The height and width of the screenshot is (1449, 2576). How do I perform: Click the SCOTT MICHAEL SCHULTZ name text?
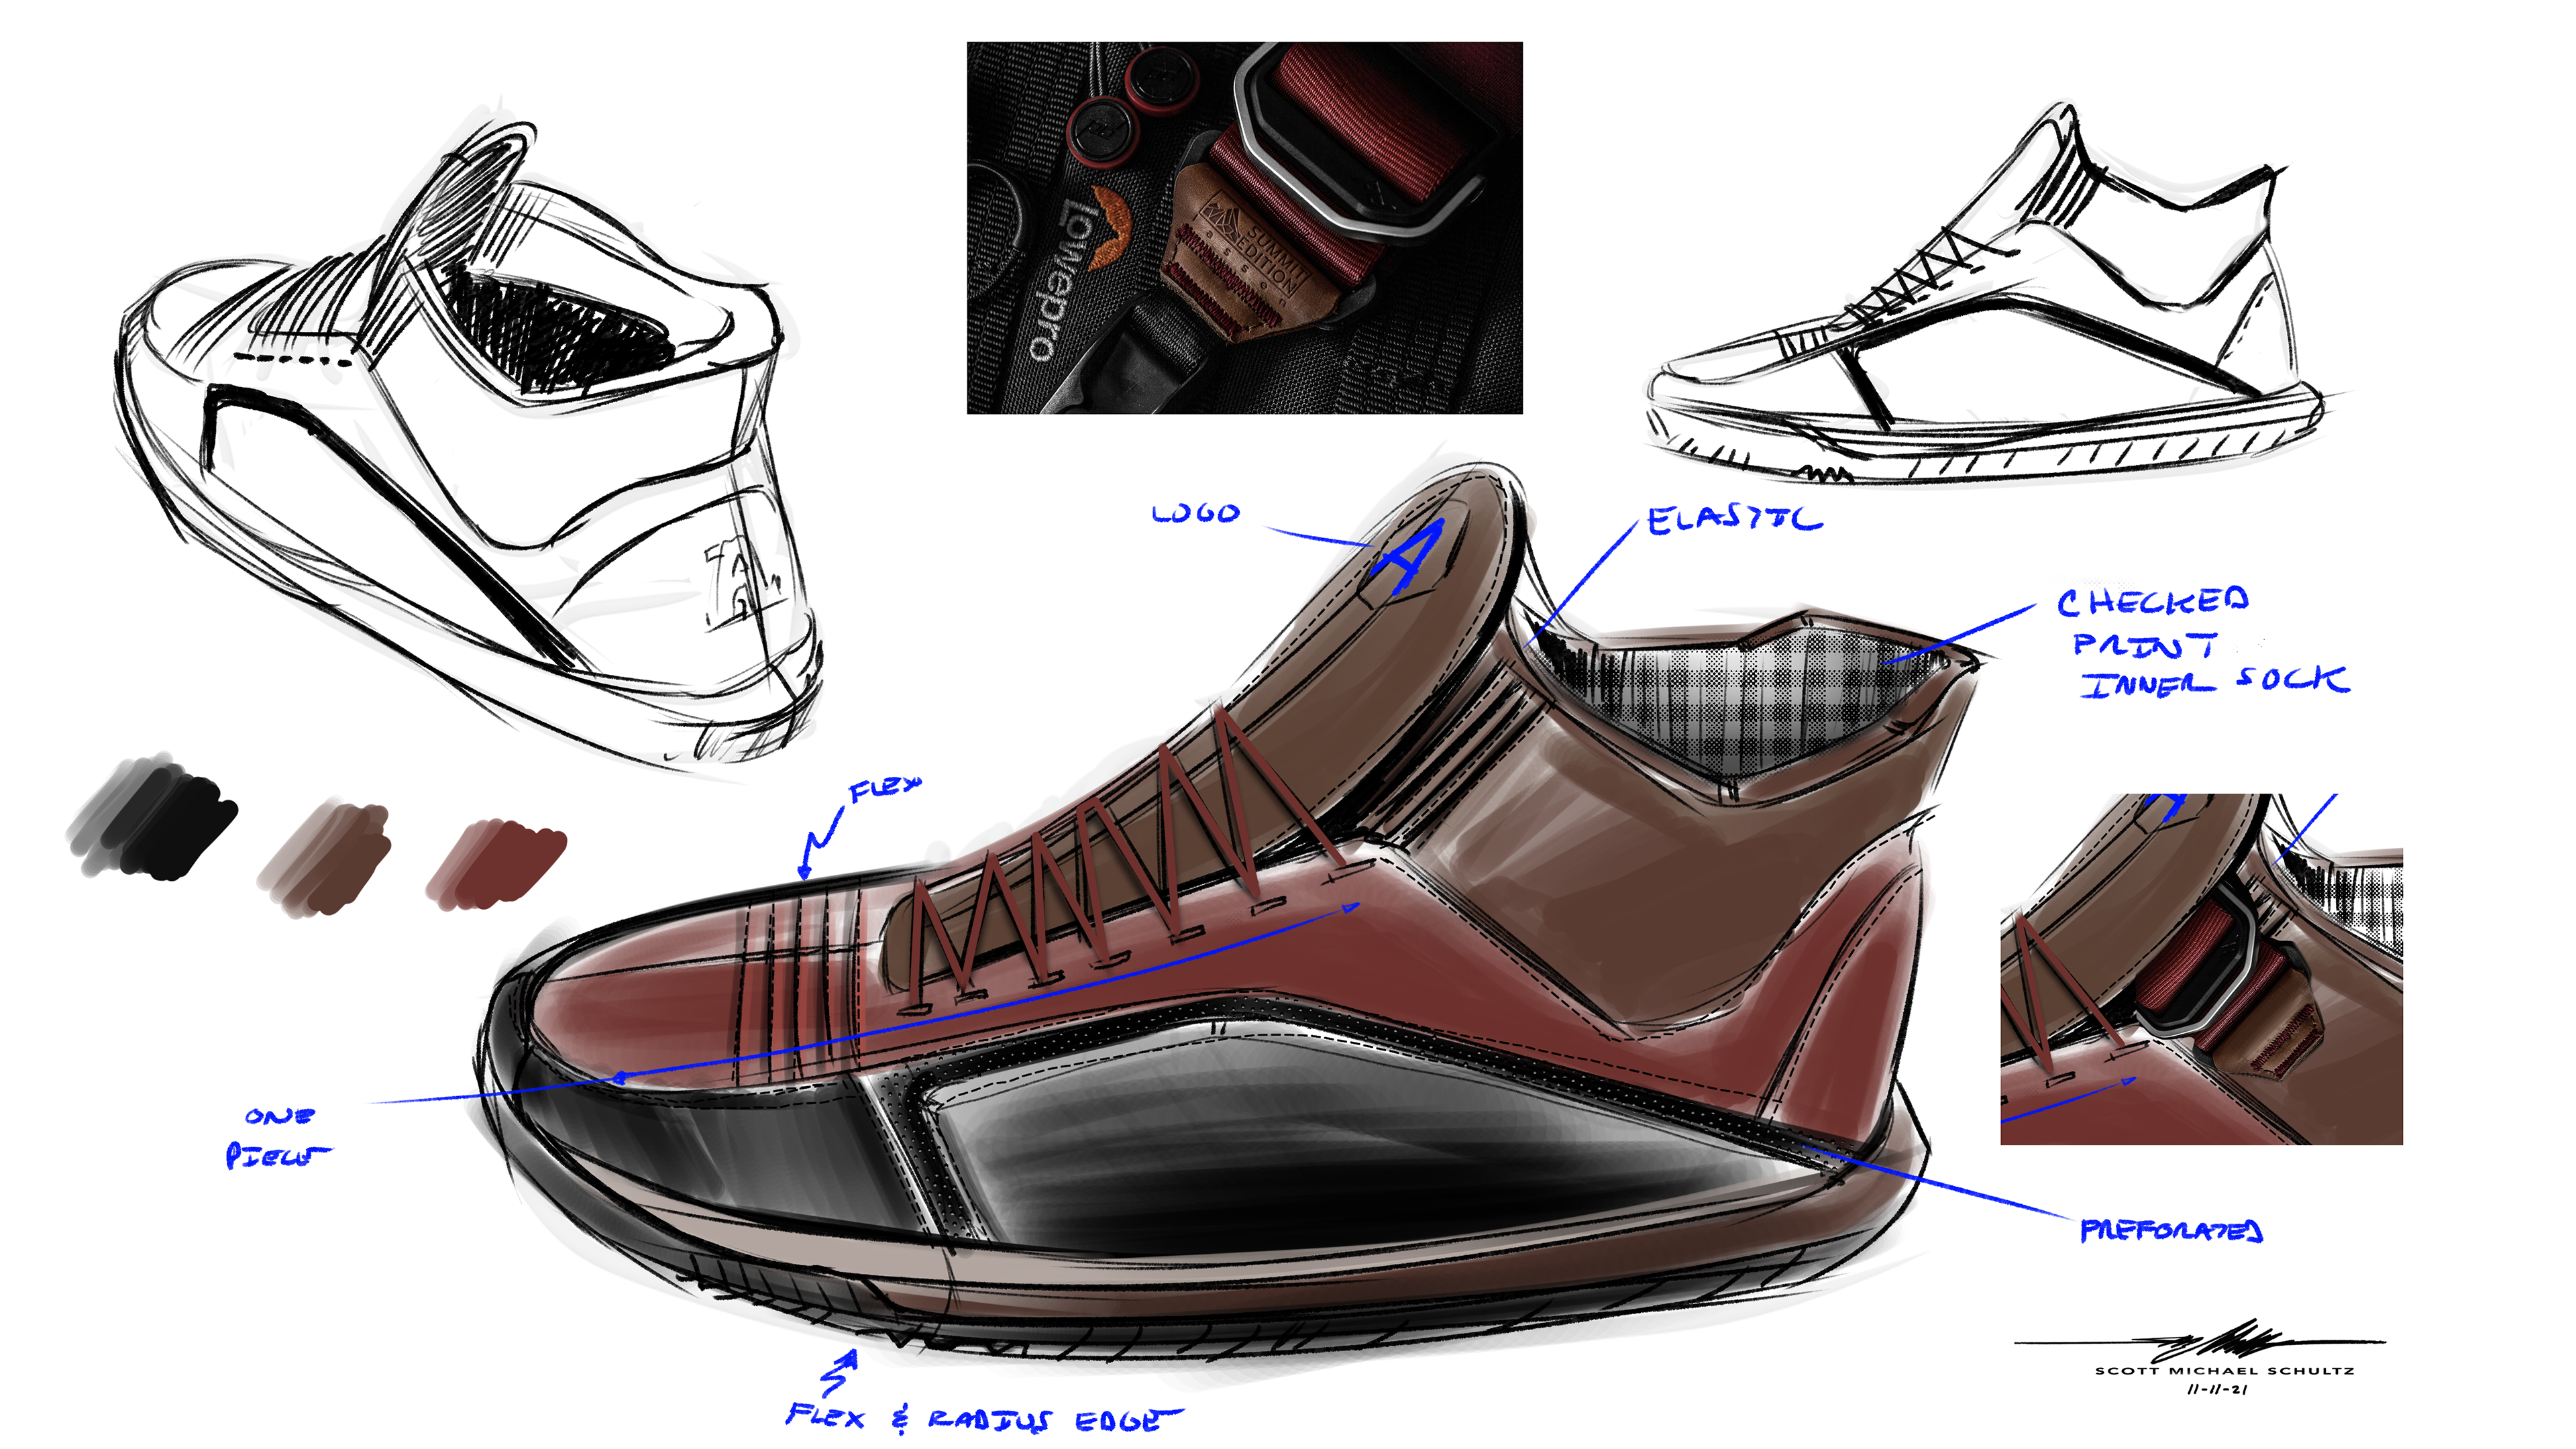[x=2224, y=1371]
